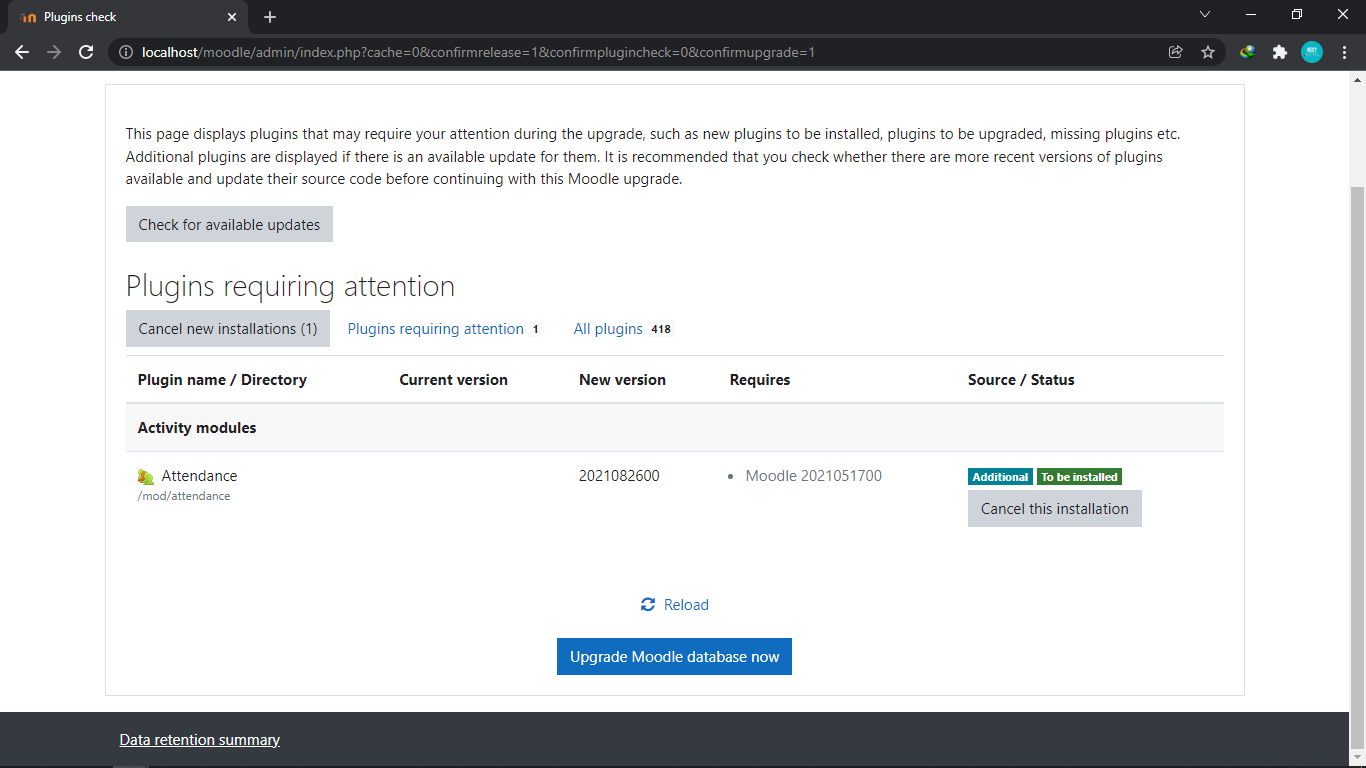Click the Requires column header
1366x768 pixels.
[760, 380]
